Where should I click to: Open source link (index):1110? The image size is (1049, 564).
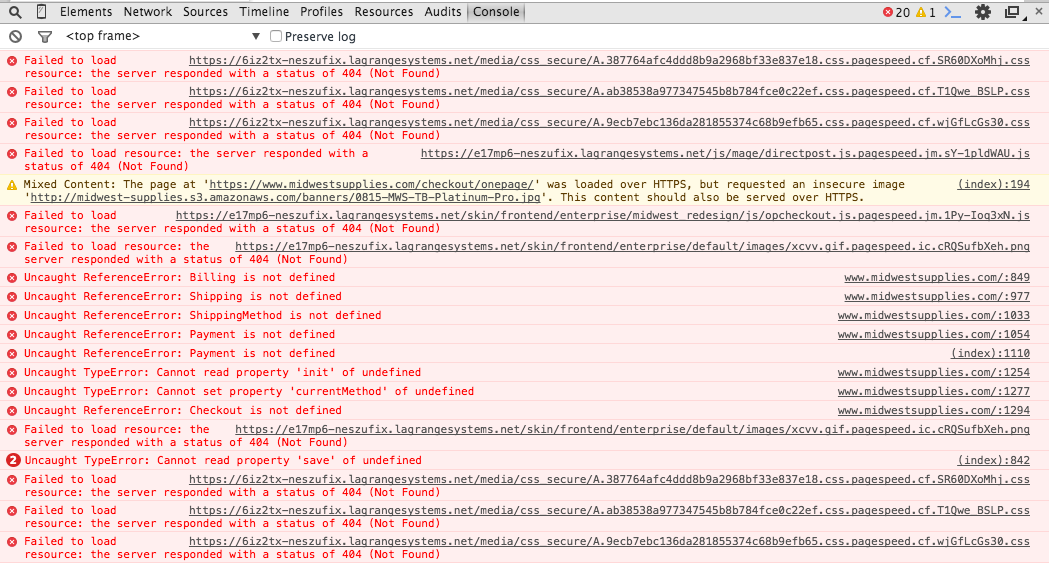[990, 353]
